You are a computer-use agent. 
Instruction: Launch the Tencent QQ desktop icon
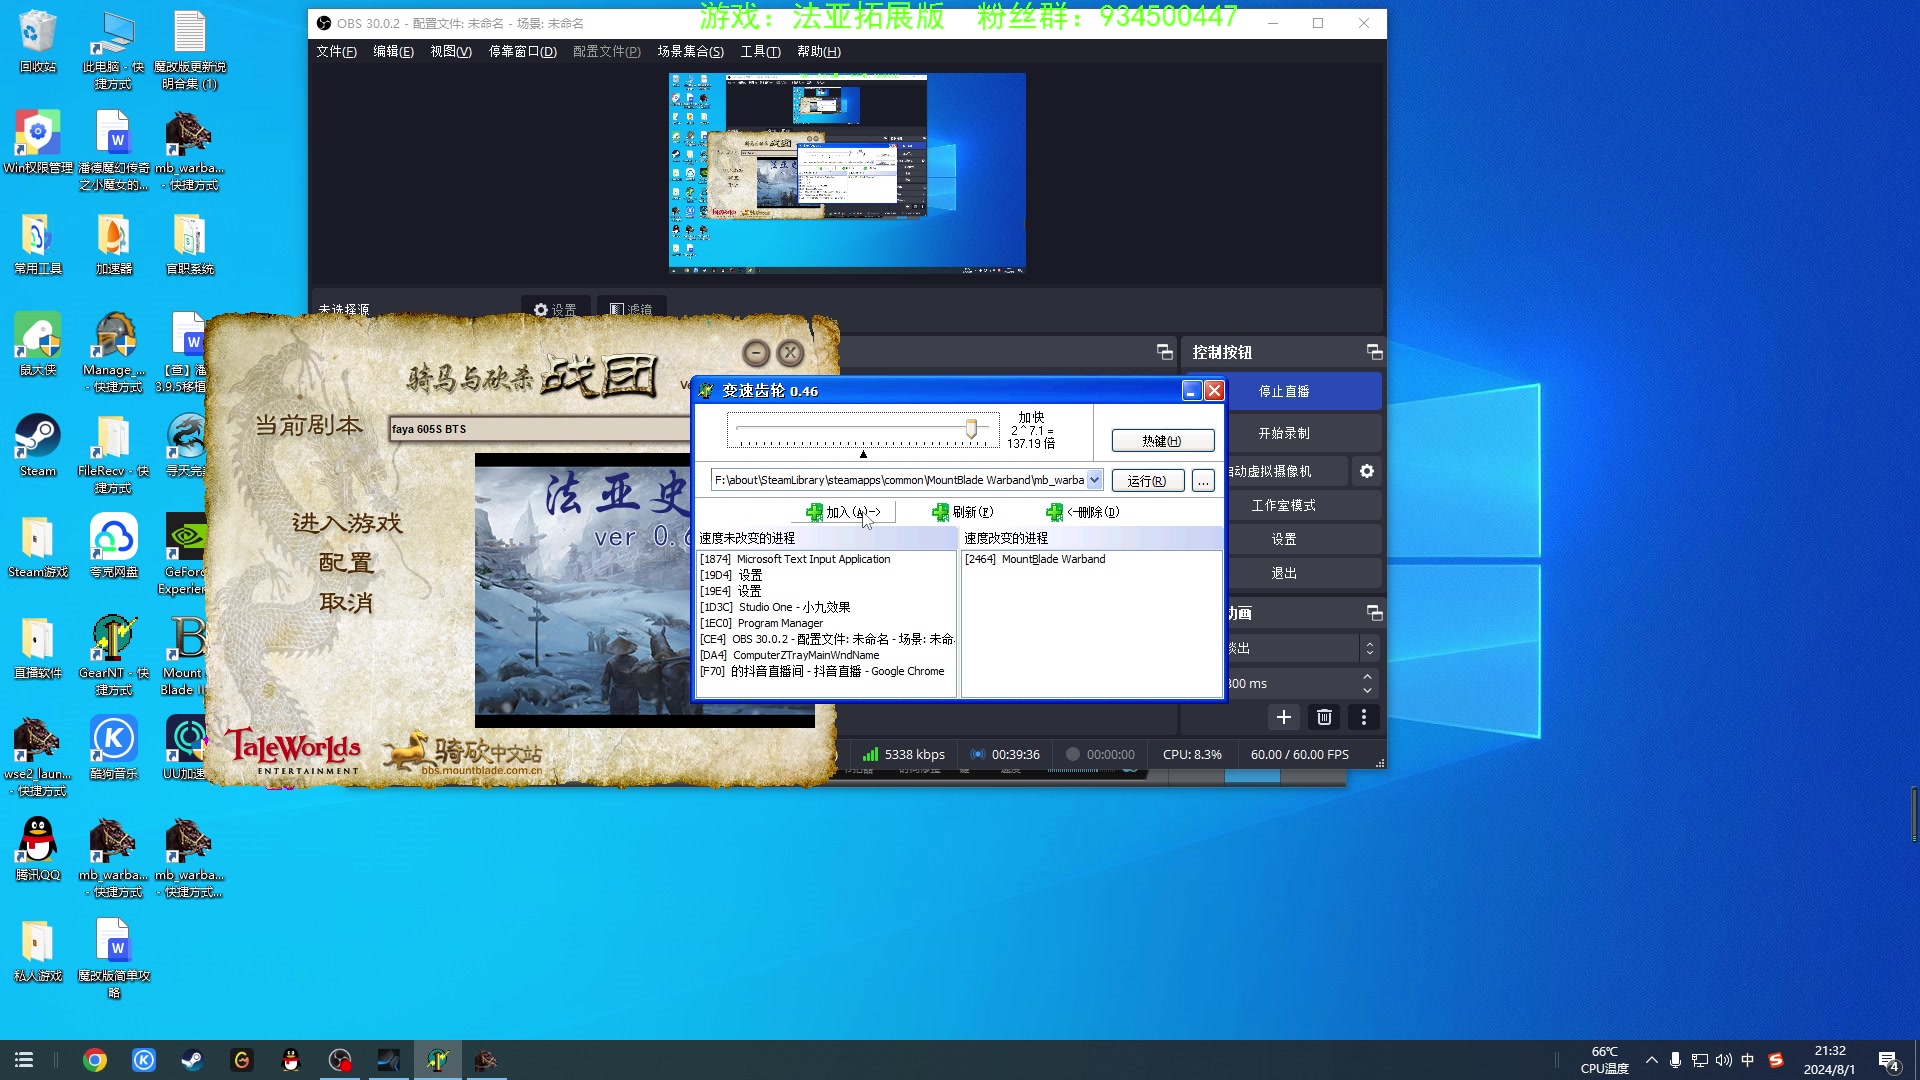[38, 849]
